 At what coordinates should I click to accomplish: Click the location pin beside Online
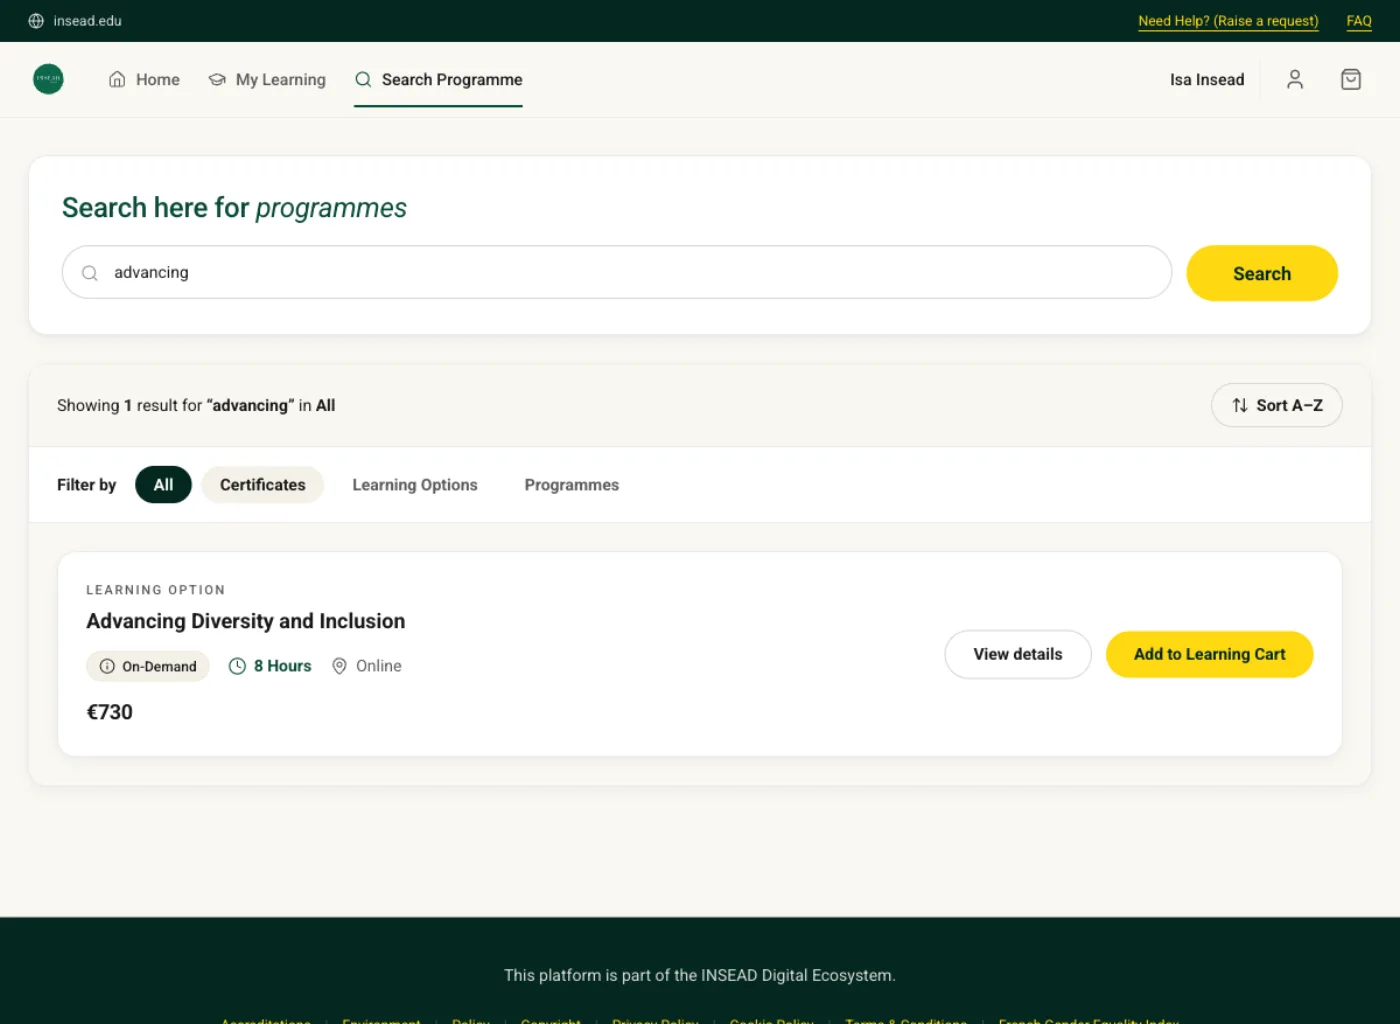pyautogui.click(x=340, y=666)
